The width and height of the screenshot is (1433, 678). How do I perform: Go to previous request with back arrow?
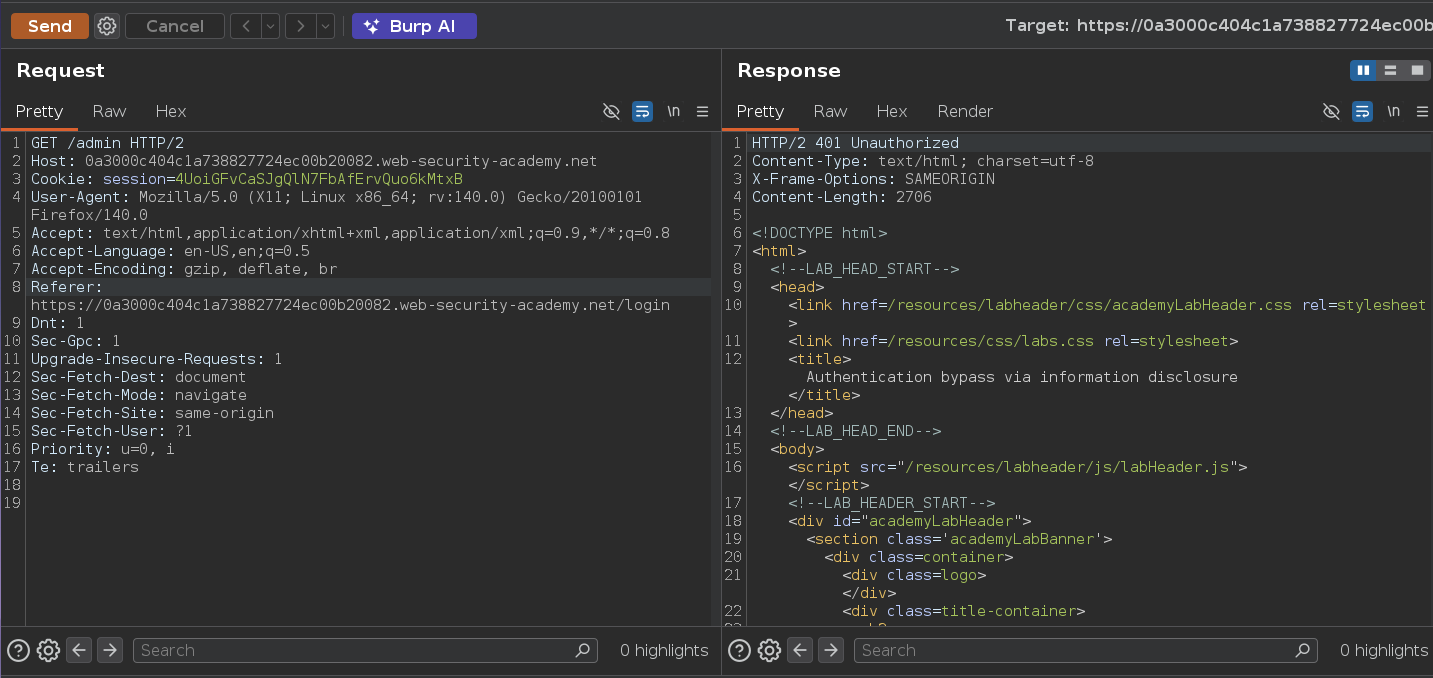246,26
